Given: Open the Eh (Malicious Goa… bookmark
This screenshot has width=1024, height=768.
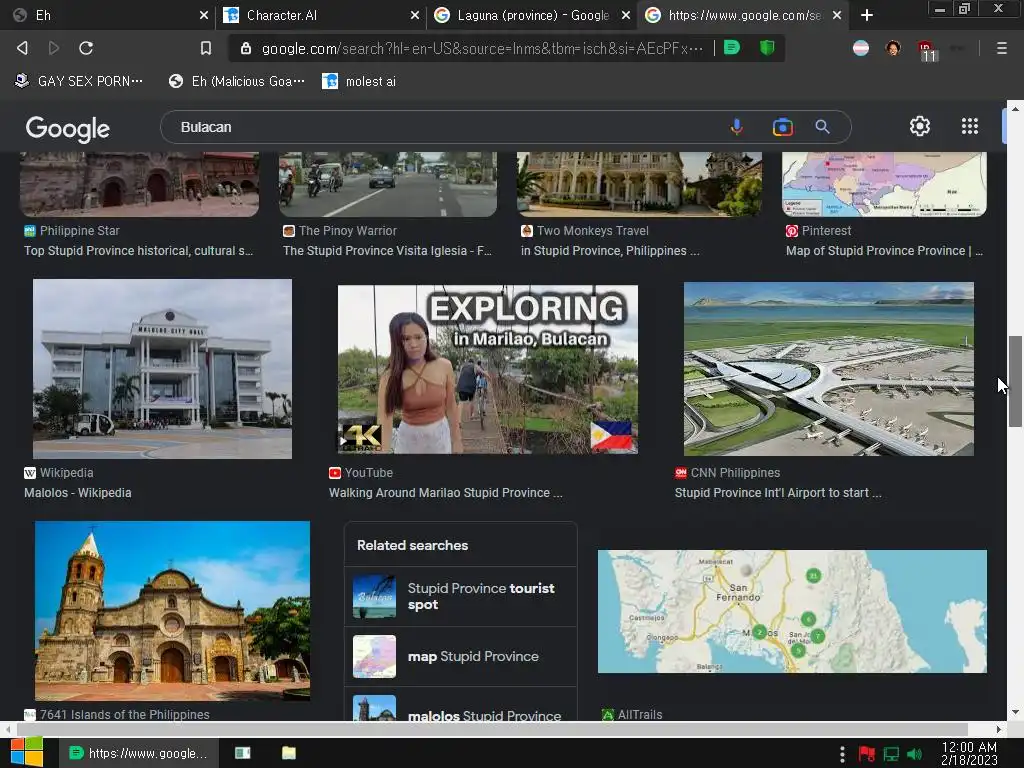Looking at the screenshot, I should pyautogui.click(x=236, y=81).
